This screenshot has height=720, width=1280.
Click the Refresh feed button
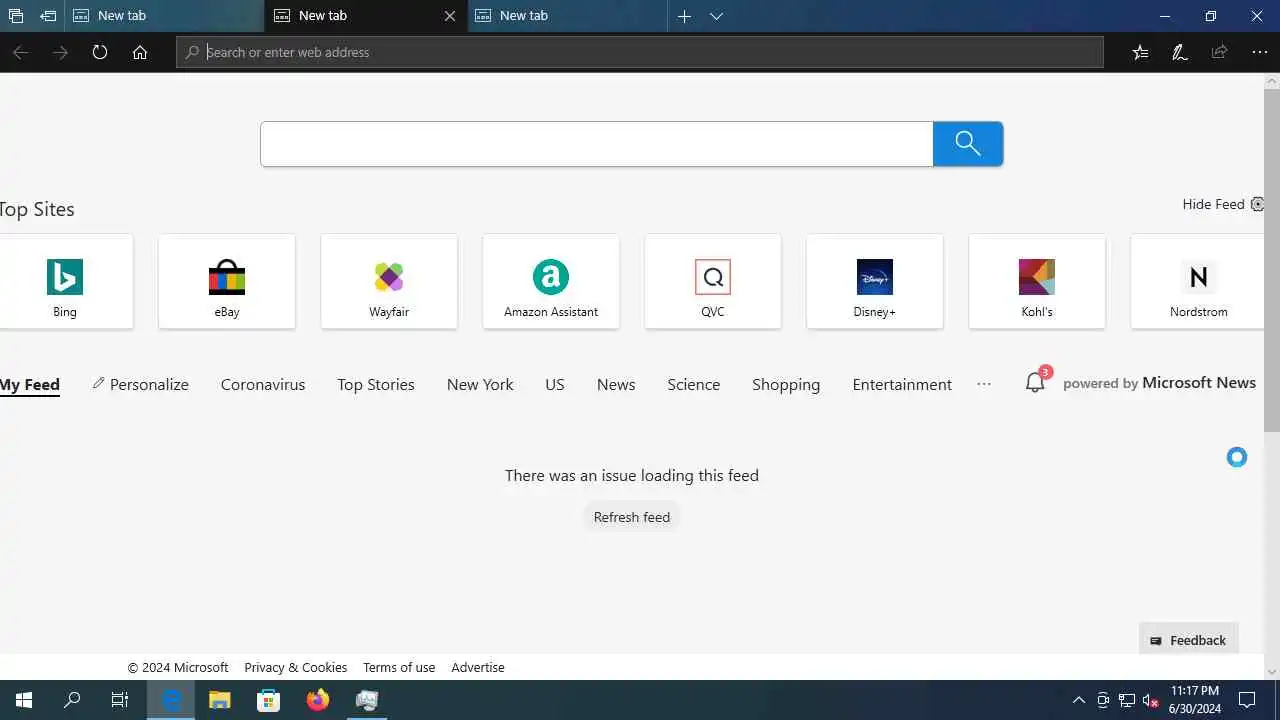[632, 517]
